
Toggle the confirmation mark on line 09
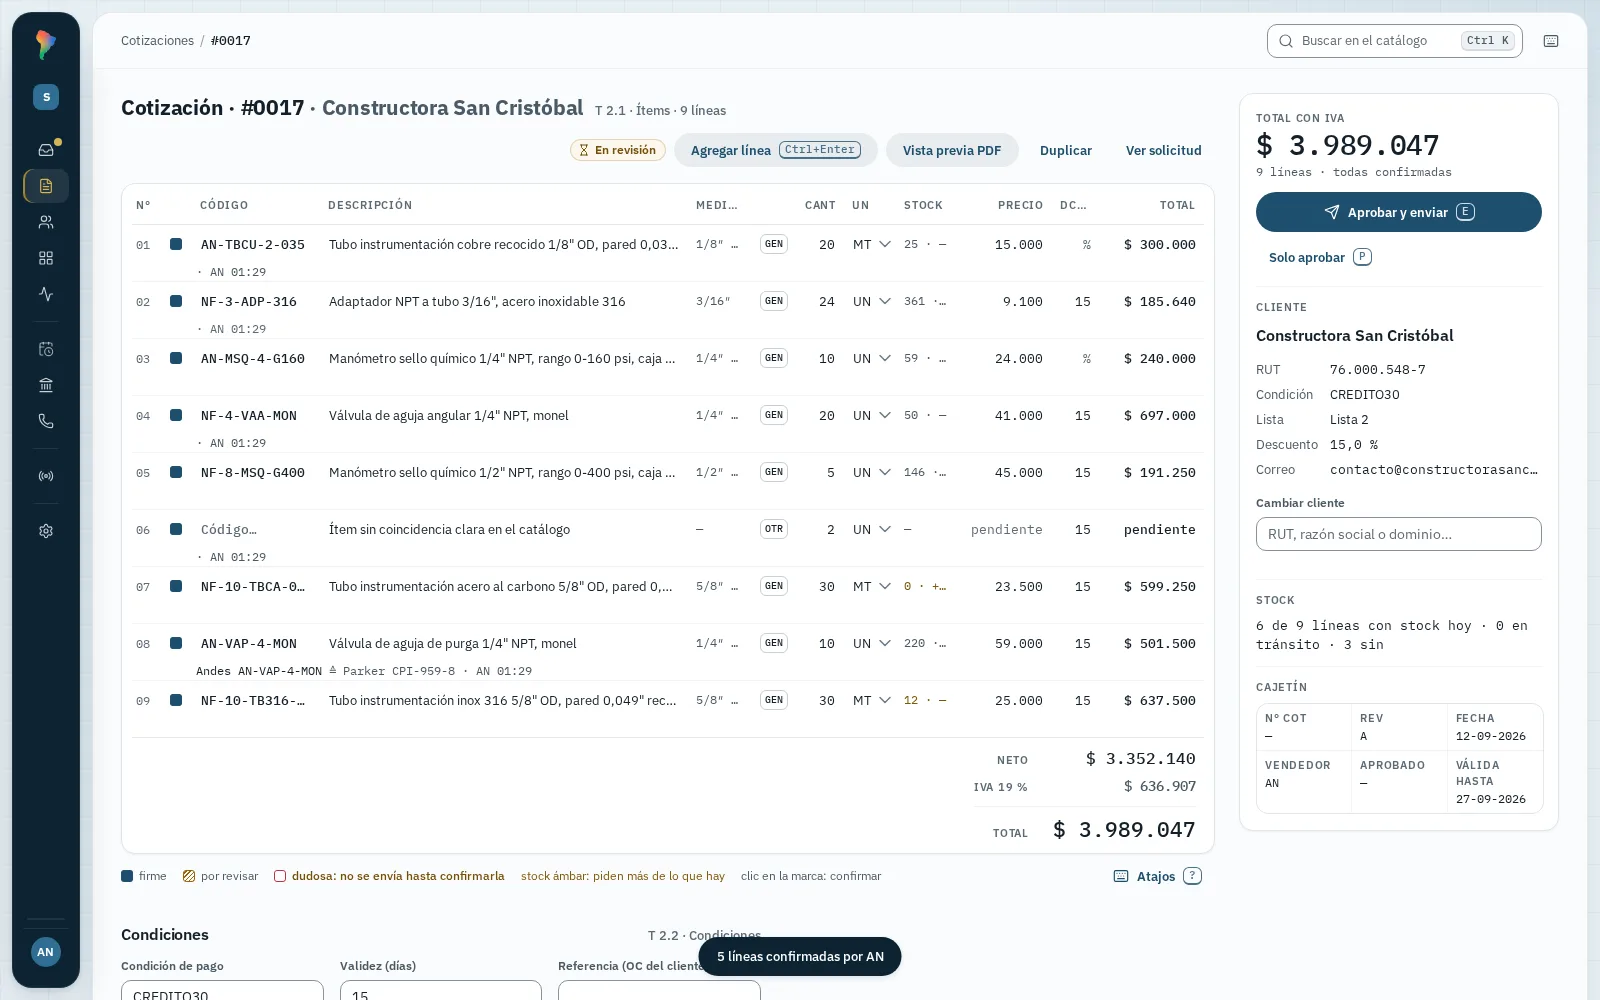click(176, 700)
